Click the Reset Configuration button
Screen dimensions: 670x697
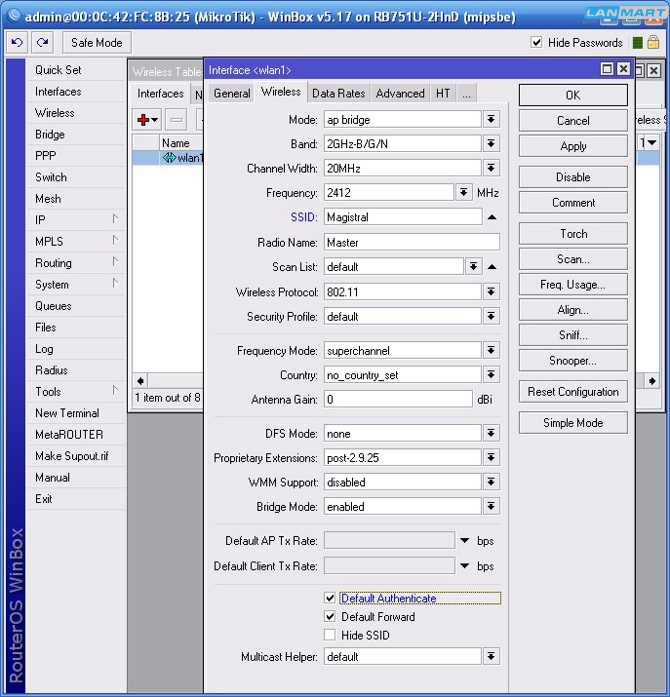click(573, 392)
